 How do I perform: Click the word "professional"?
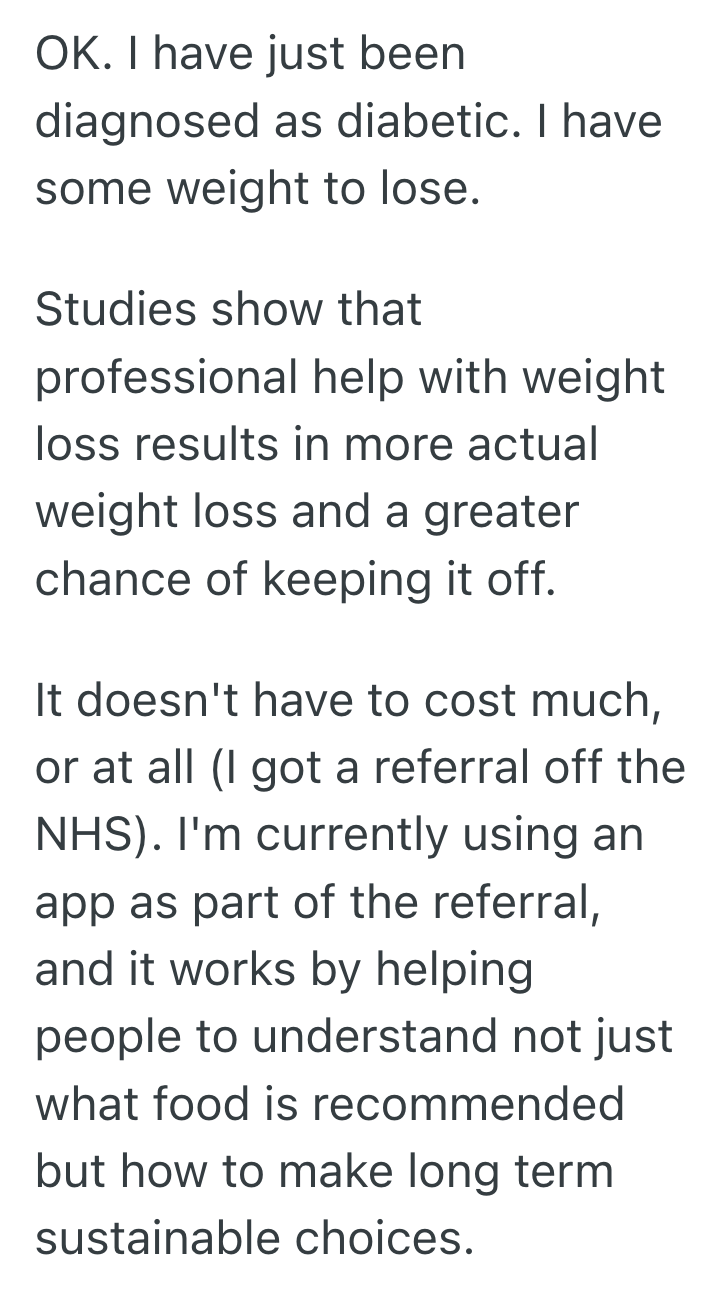pos(167,378)
